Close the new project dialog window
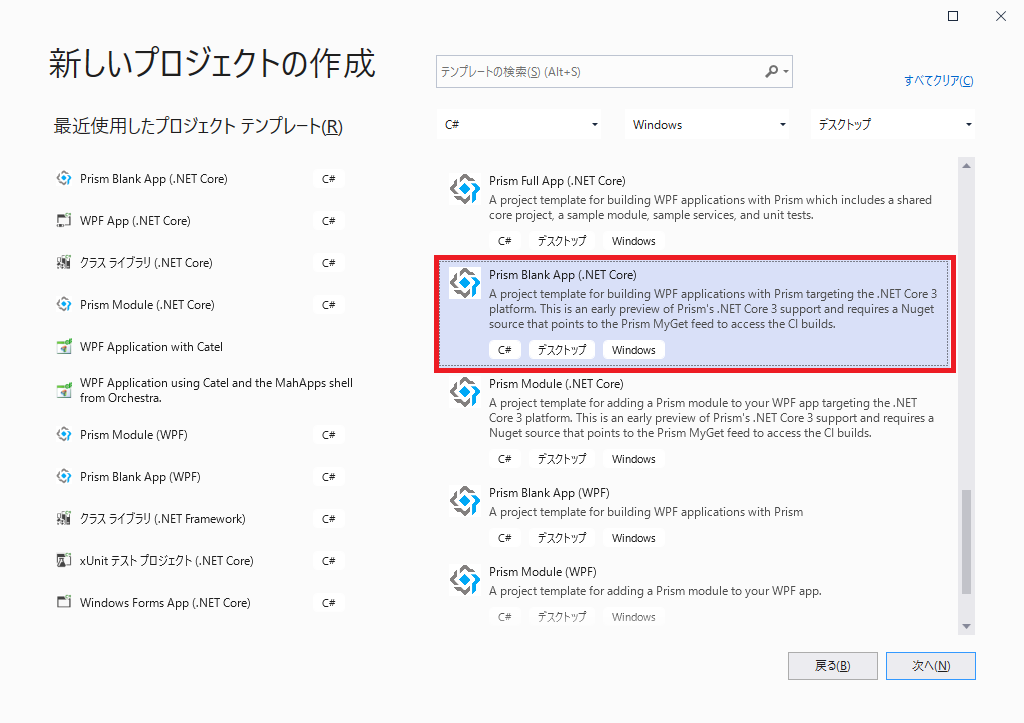The height and width of the screenshot is (723, 1024). point(1000,16)
